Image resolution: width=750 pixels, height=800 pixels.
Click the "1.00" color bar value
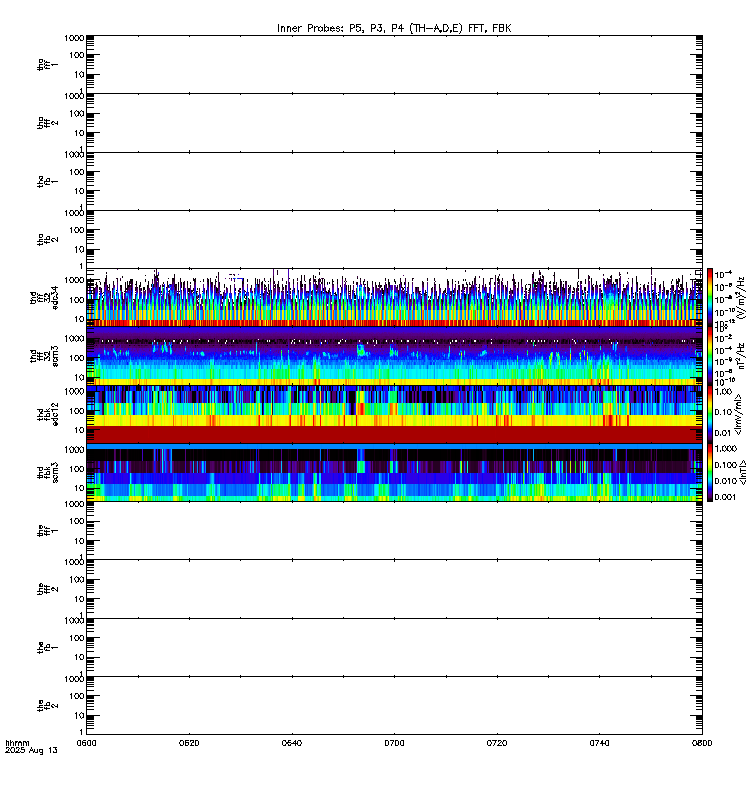[723, 392]
